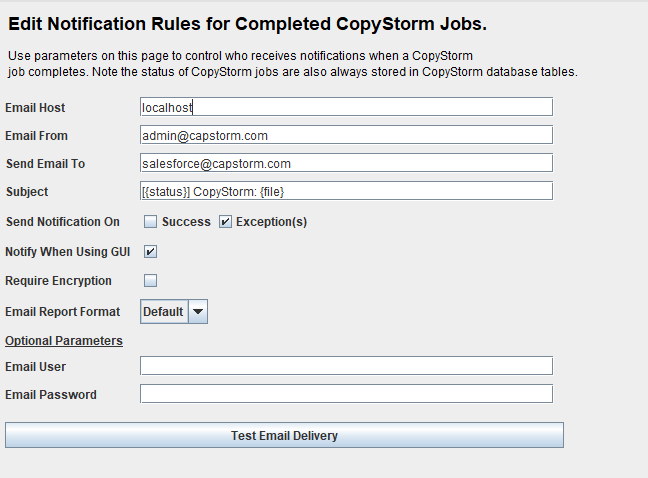
Task: Click the Email Password input field
Action: (x=346, y=394)
